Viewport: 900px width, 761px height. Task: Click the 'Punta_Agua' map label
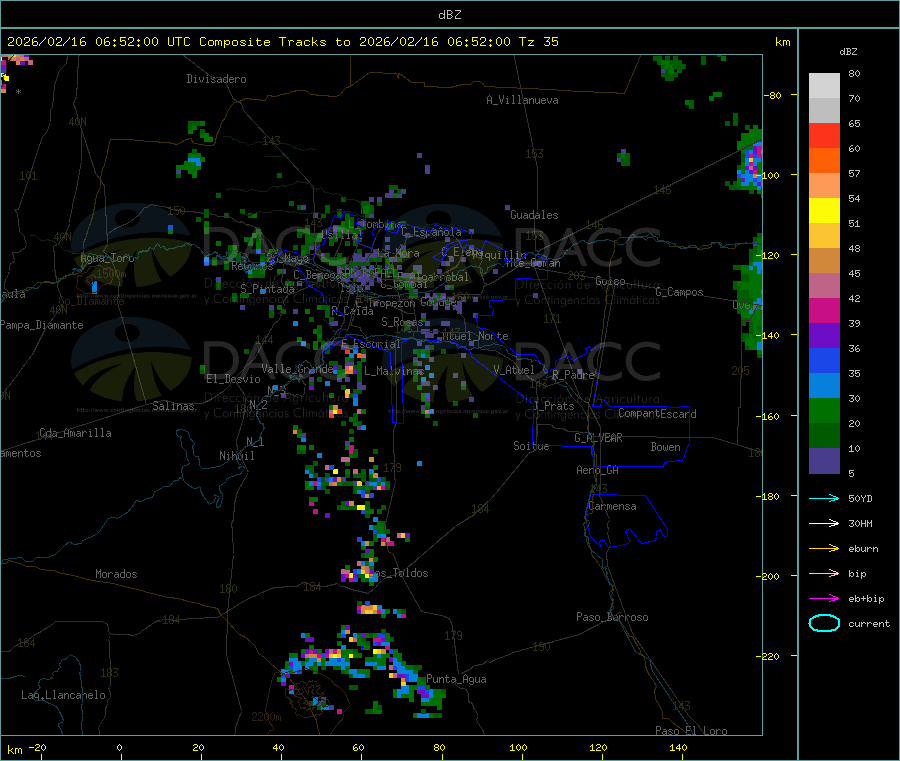tap(456, 679)
